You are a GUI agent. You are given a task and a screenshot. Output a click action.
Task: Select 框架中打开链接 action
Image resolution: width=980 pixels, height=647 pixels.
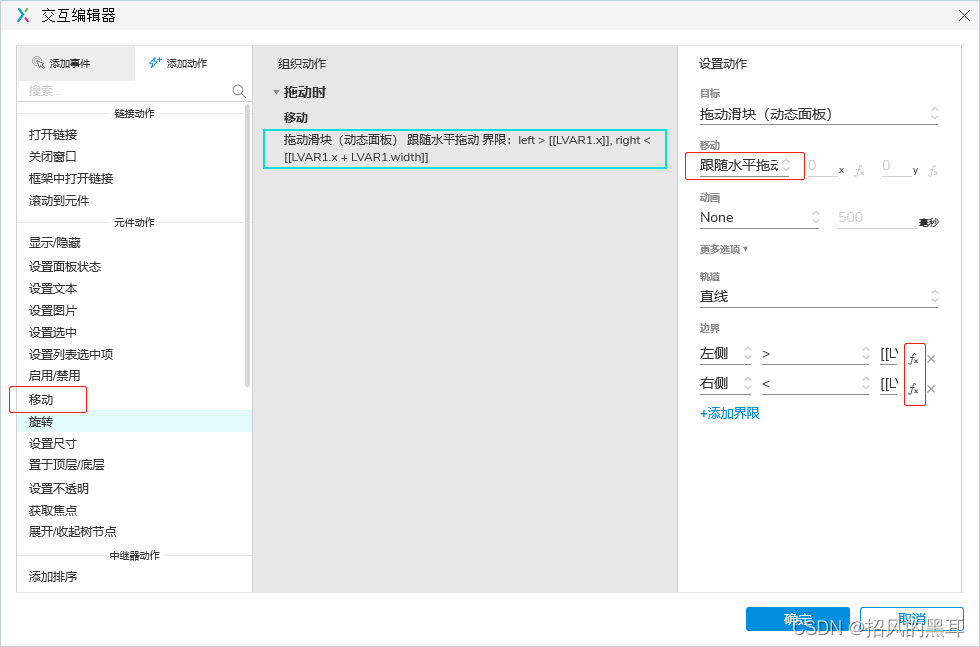71,178
